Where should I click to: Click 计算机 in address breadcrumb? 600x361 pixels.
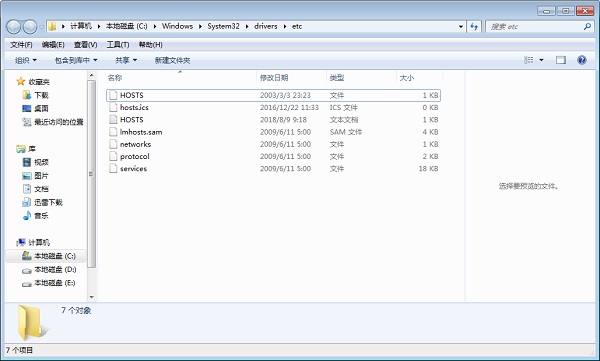81,26
